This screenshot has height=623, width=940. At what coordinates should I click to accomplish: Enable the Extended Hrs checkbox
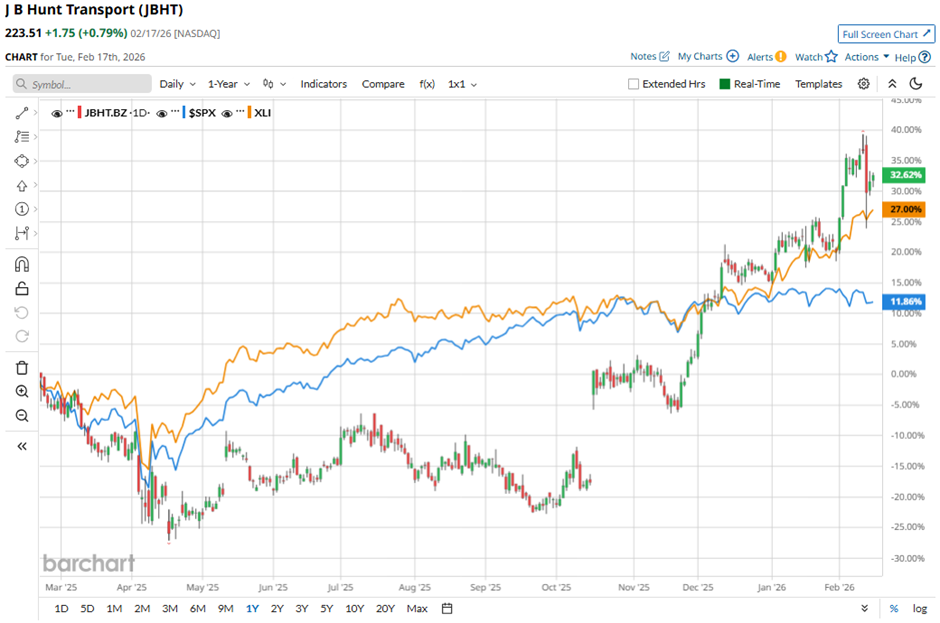pos(633,84)
